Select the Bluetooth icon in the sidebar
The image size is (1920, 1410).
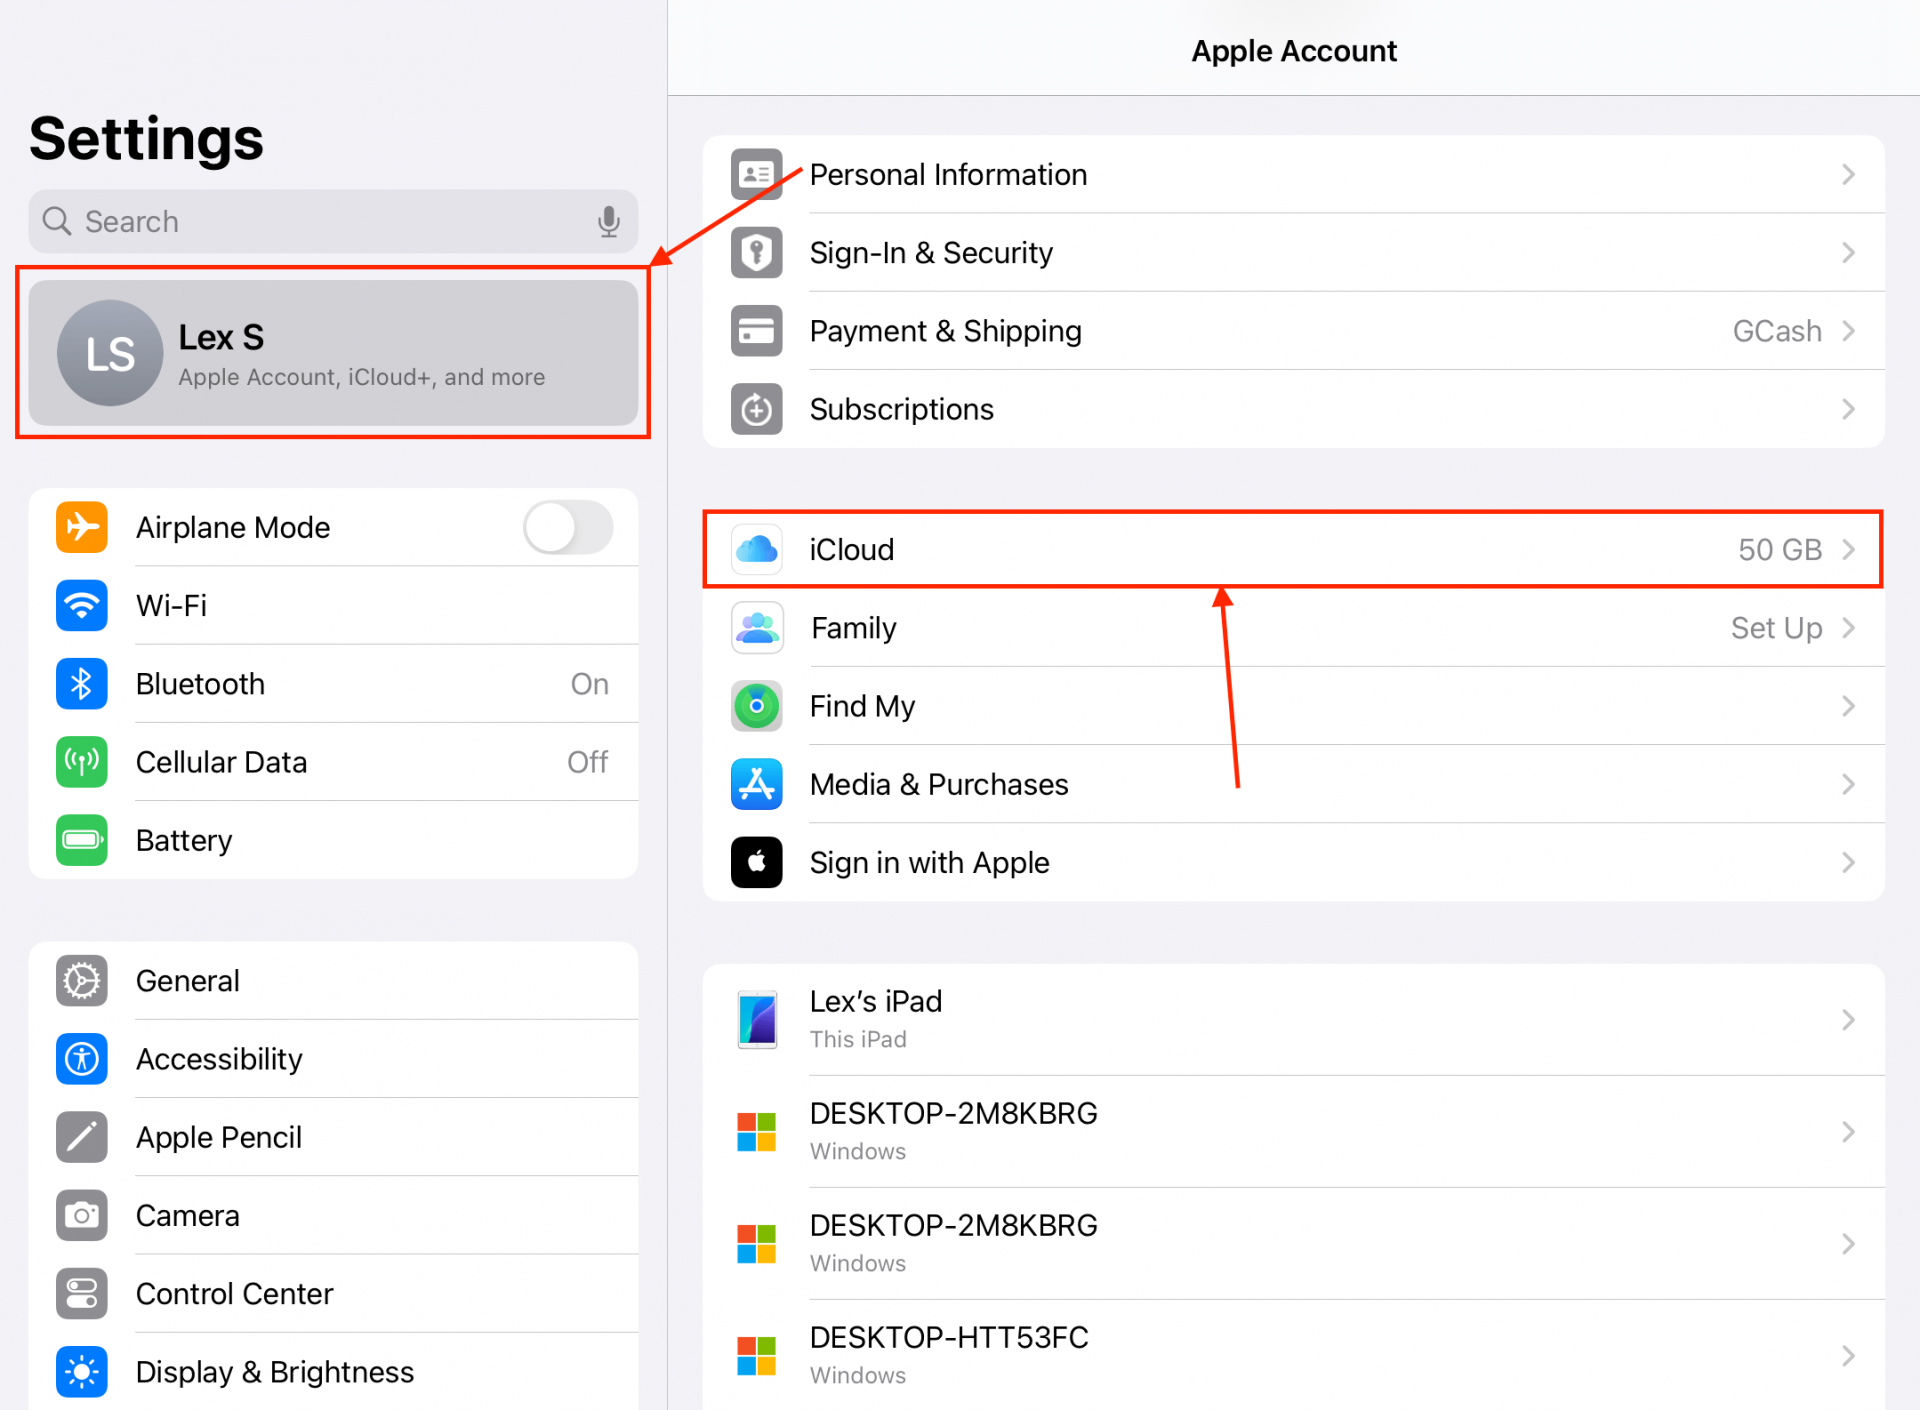[x=81, y=684]
